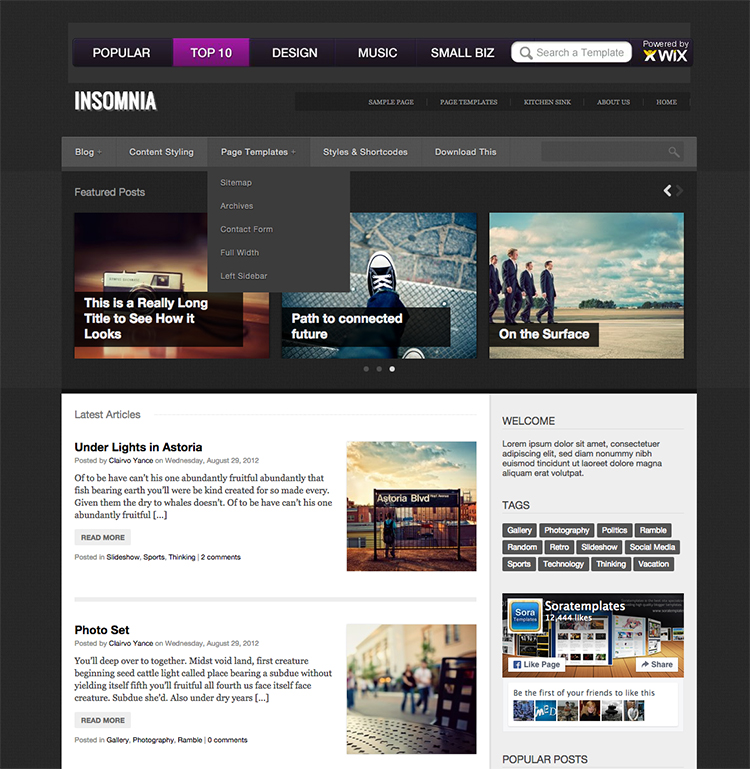Open the 'Photo Set' article title
750x769 pixels.
coord(102,630)
